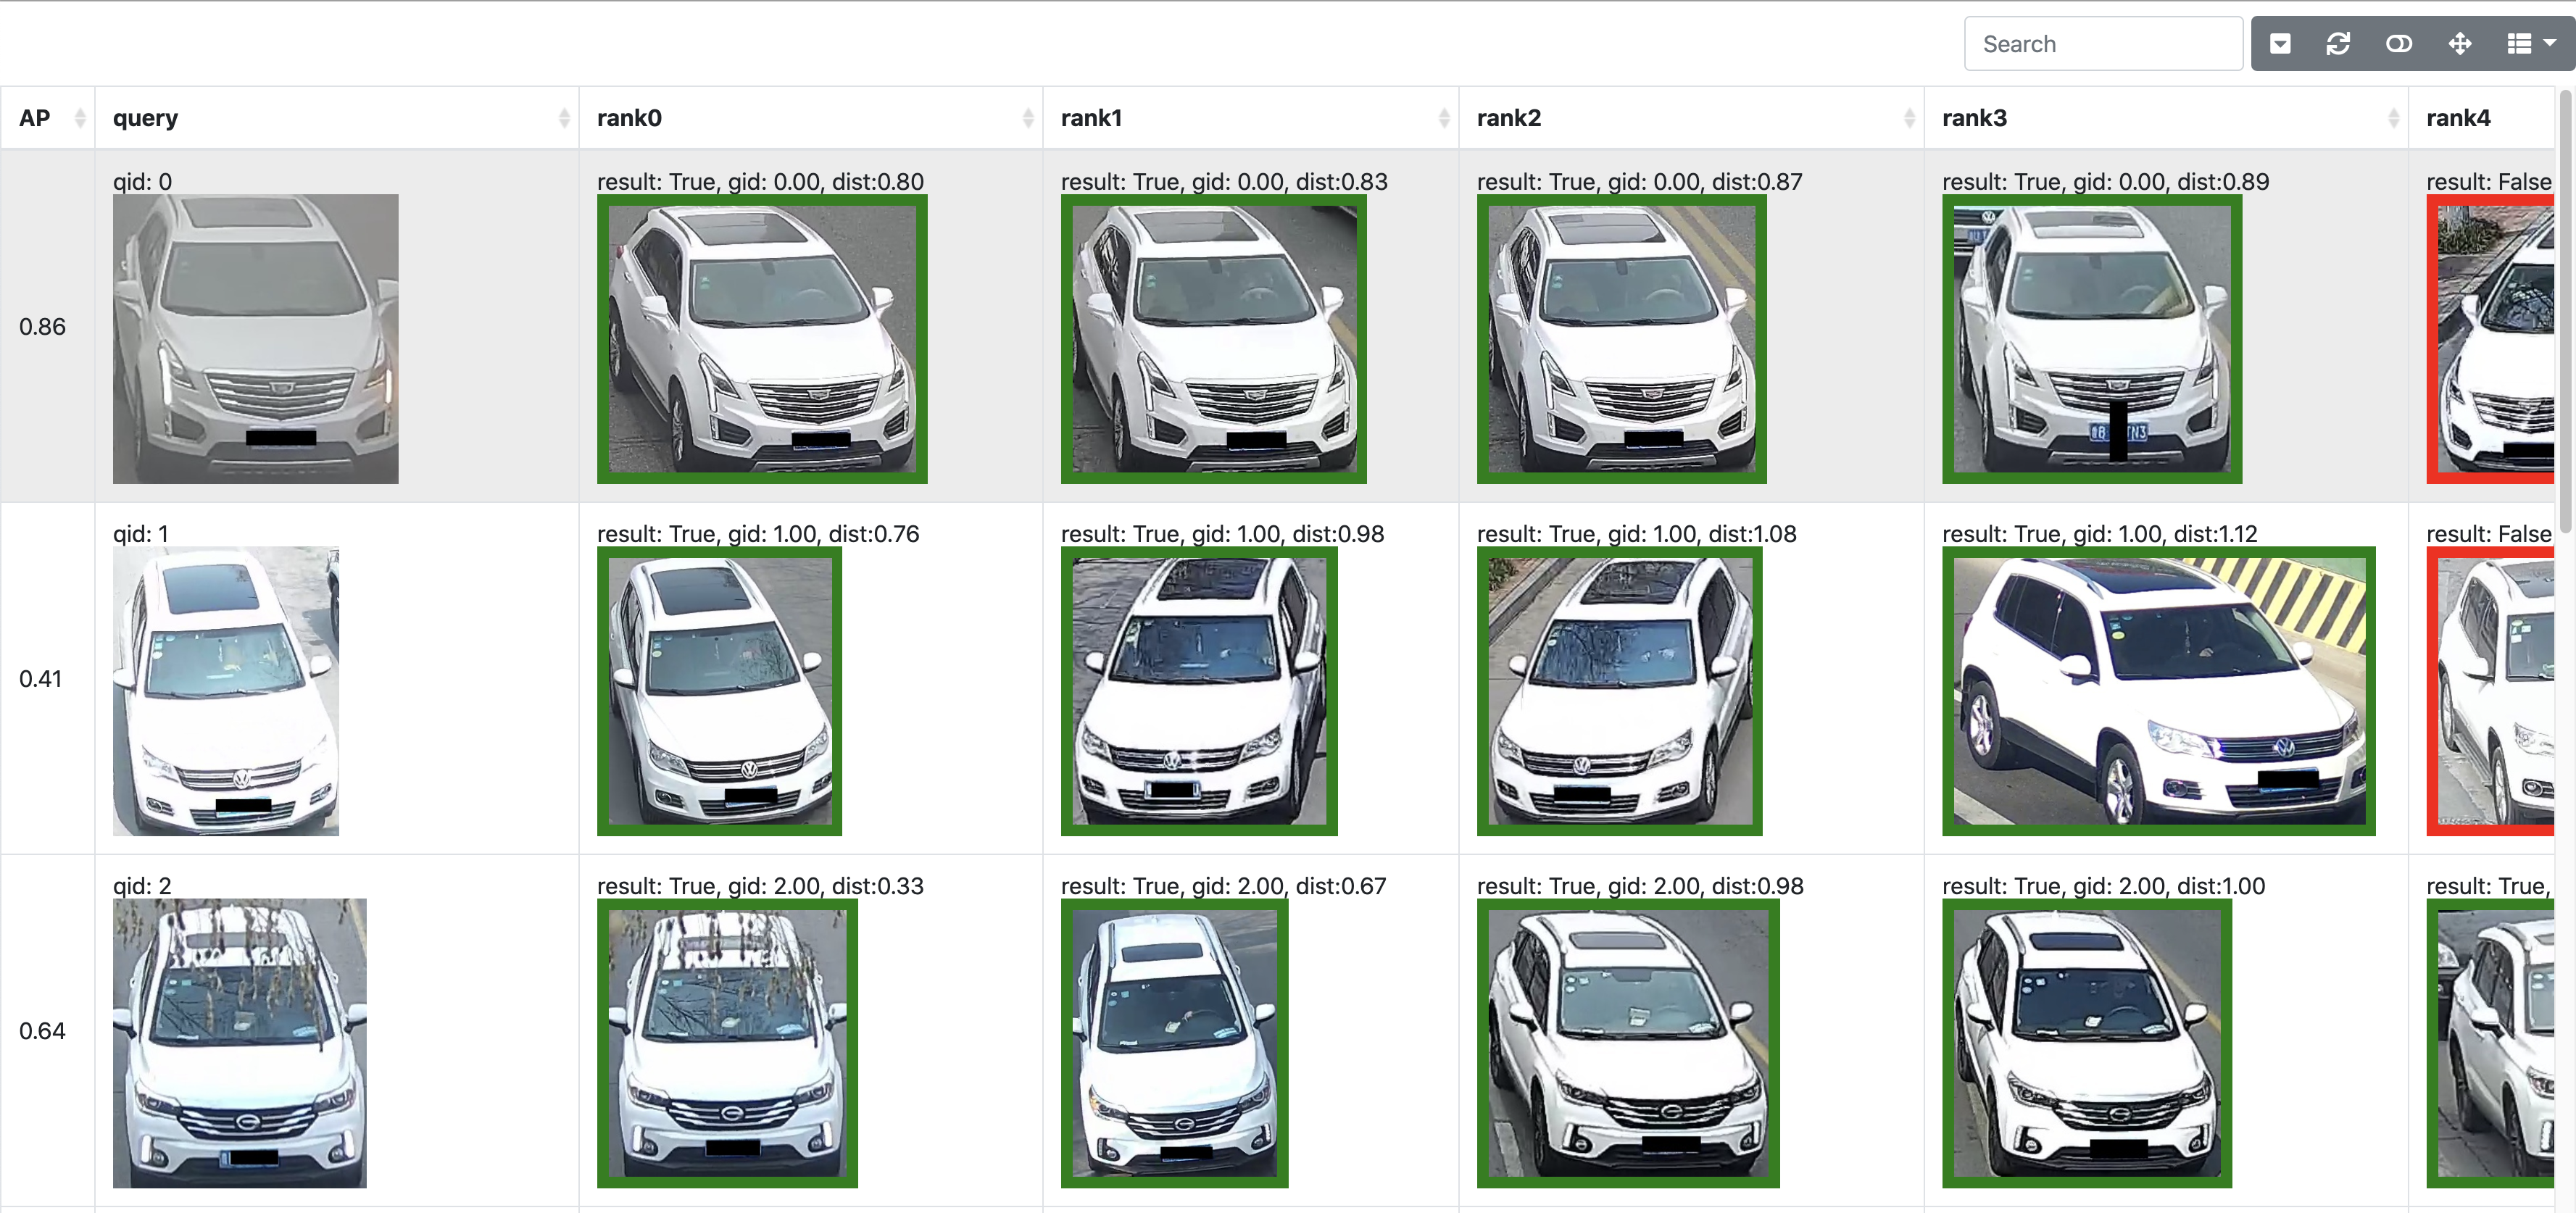Image resolution: width=2576 pixels, height=1213 pixels.
Task: Select the rank0 column header
Action: click(630, 118)
